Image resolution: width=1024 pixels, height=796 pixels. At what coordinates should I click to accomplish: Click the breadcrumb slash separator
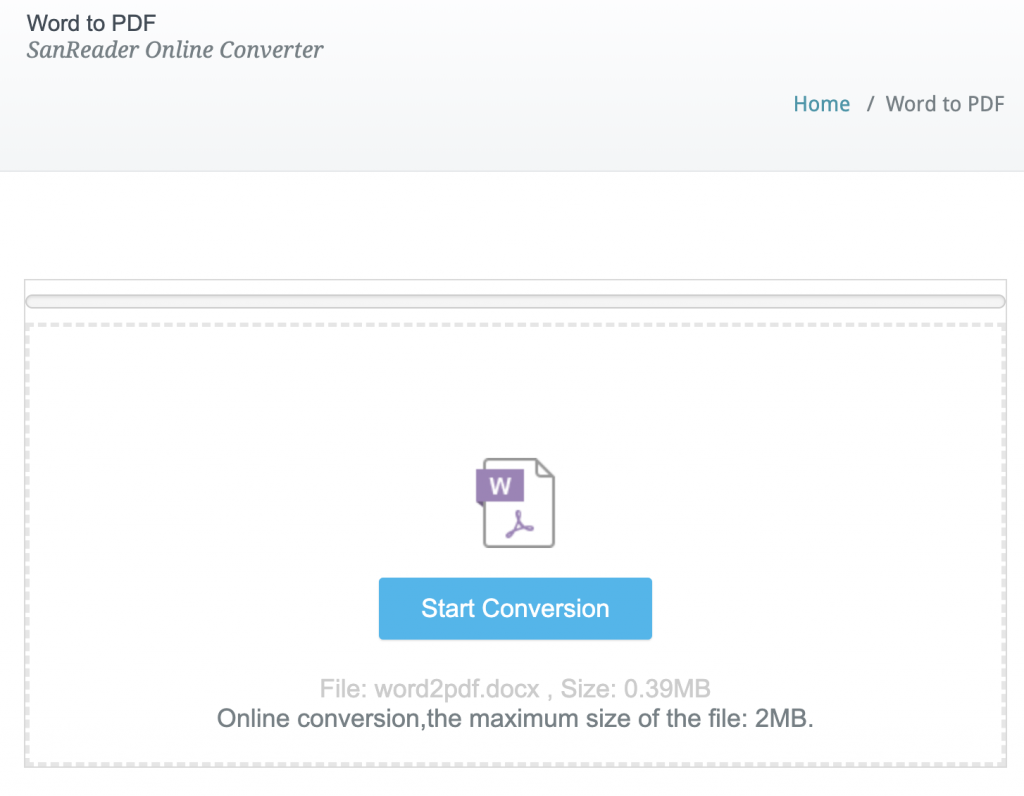(871, 104)
